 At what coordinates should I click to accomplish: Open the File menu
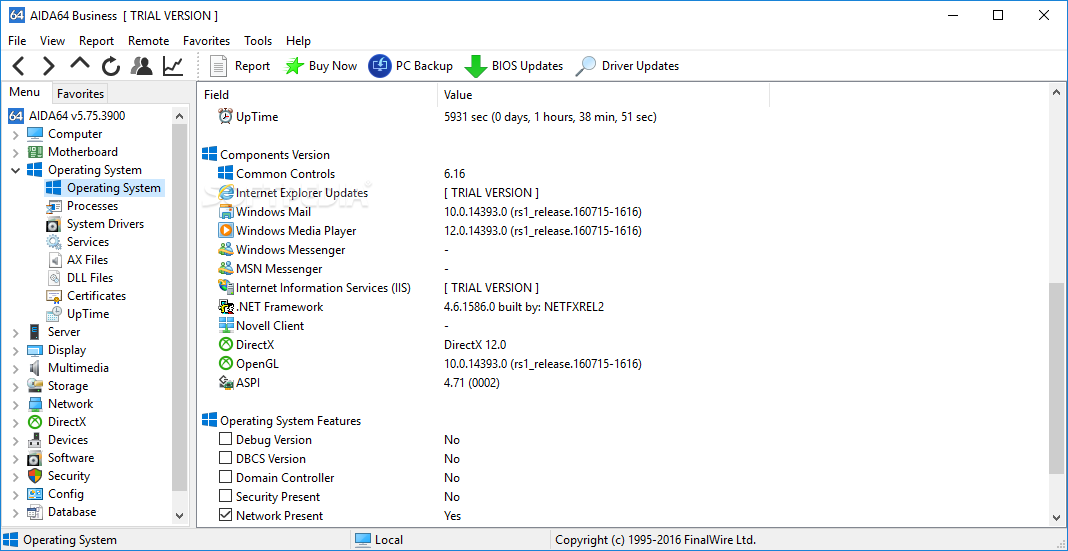click(17, 41)
